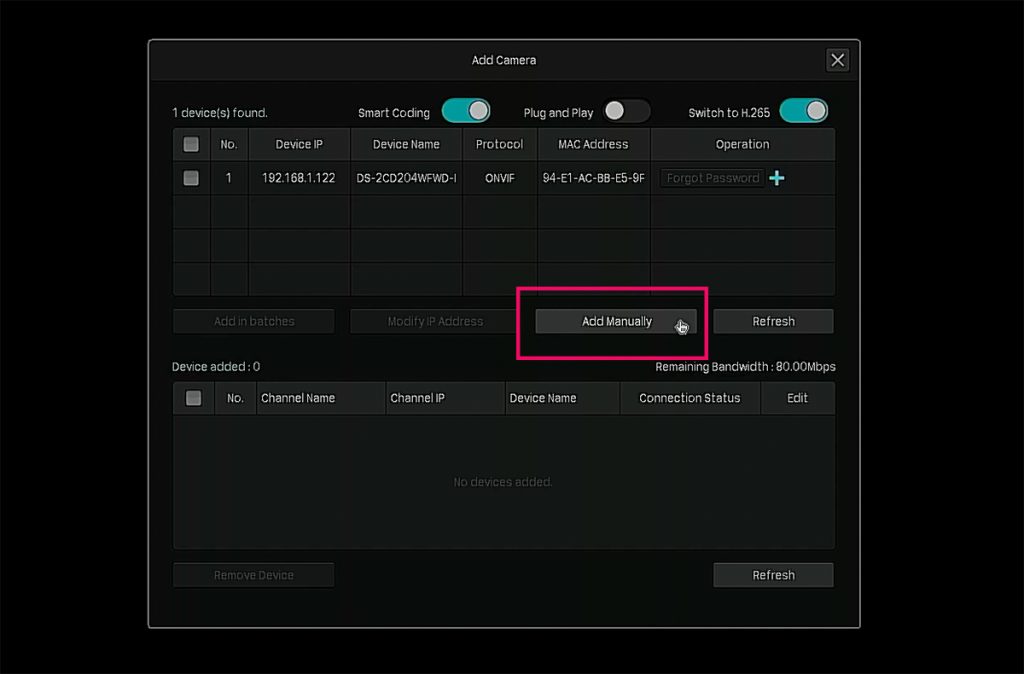1024x674 pixels.
Task: Click the Protocol column header
Action: pyautogui.click(x=499, y=144)
